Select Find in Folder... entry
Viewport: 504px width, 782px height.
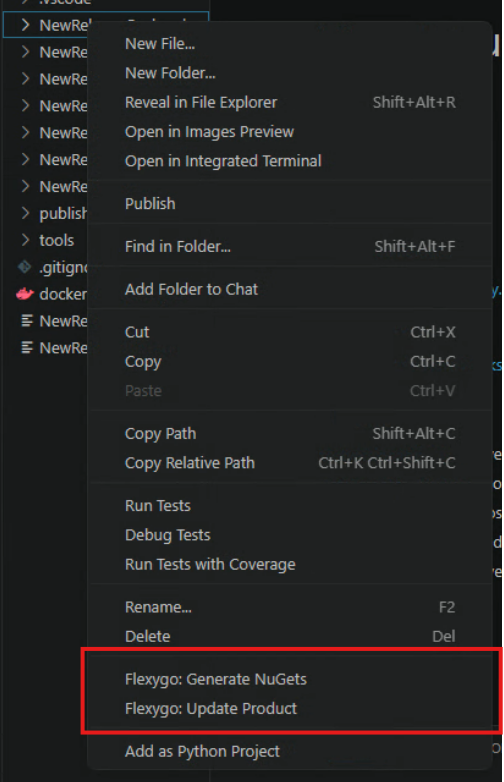click(178, 246)
